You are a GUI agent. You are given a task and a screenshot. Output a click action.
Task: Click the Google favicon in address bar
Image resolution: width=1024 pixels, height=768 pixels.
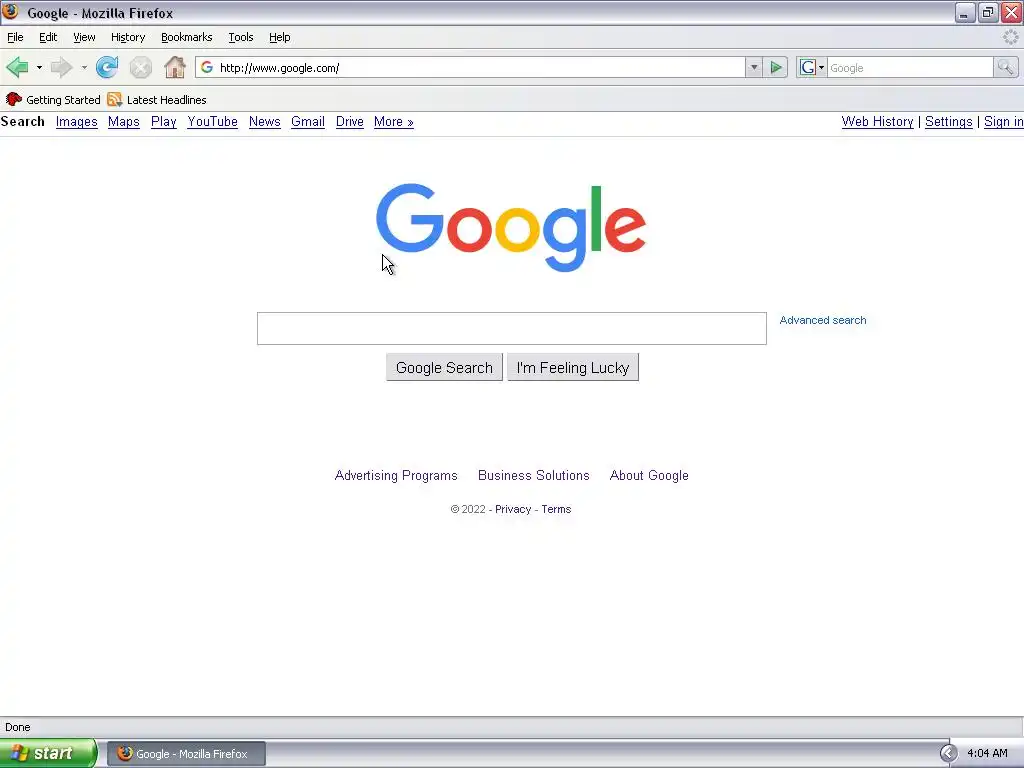[x=207, y=67]
